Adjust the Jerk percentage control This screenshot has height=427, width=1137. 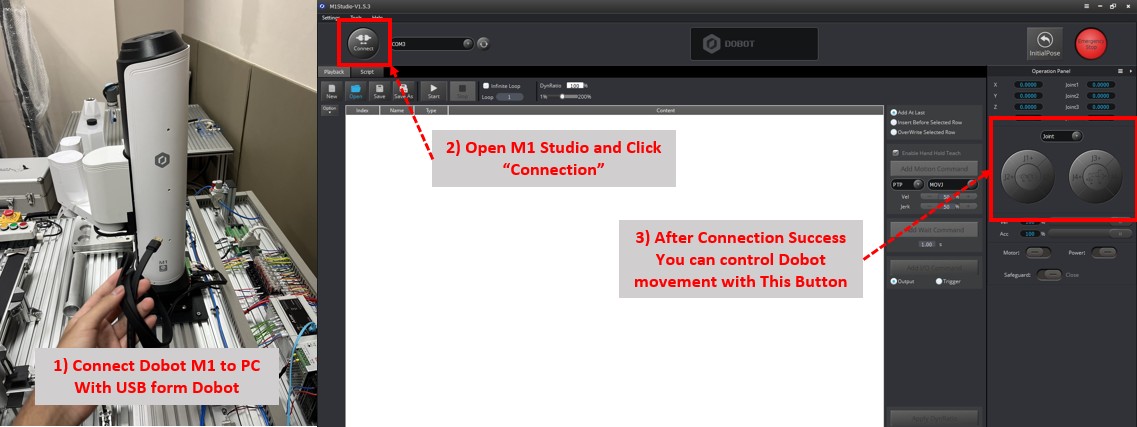tap(949, 206)
